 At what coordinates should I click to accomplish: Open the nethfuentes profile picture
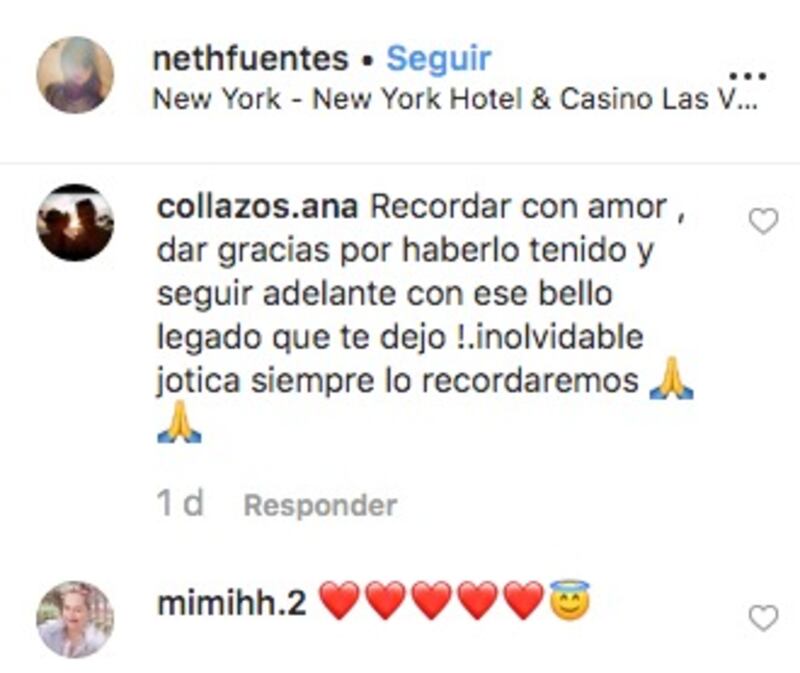pos(76,74)
